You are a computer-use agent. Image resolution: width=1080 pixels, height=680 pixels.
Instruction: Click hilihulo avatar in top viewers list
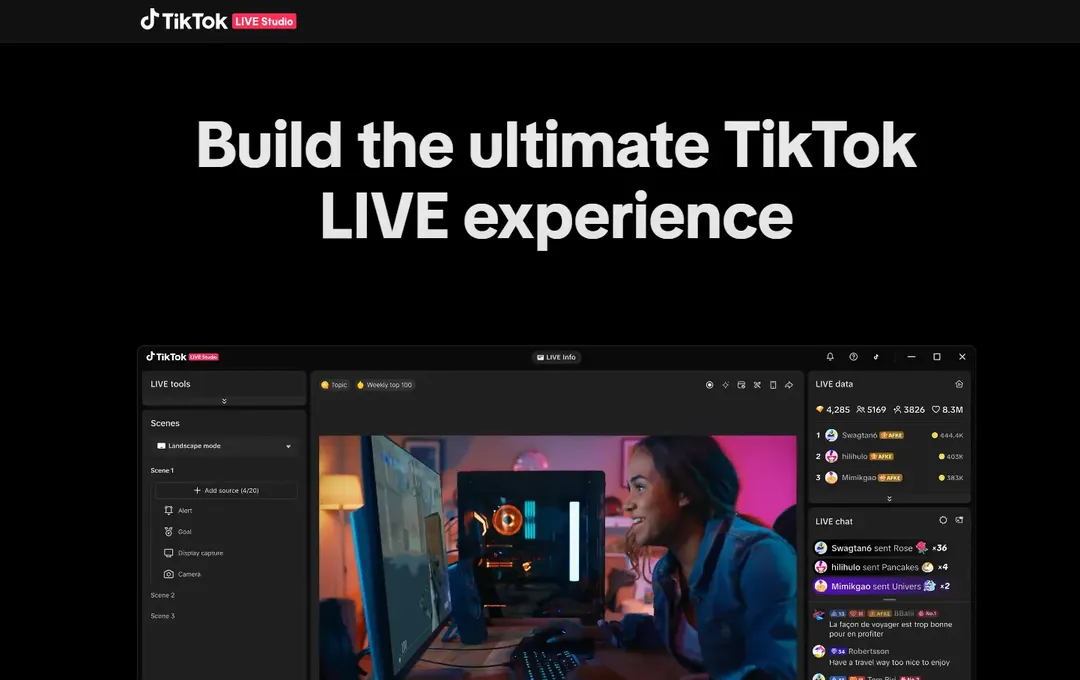coord(831,456)
